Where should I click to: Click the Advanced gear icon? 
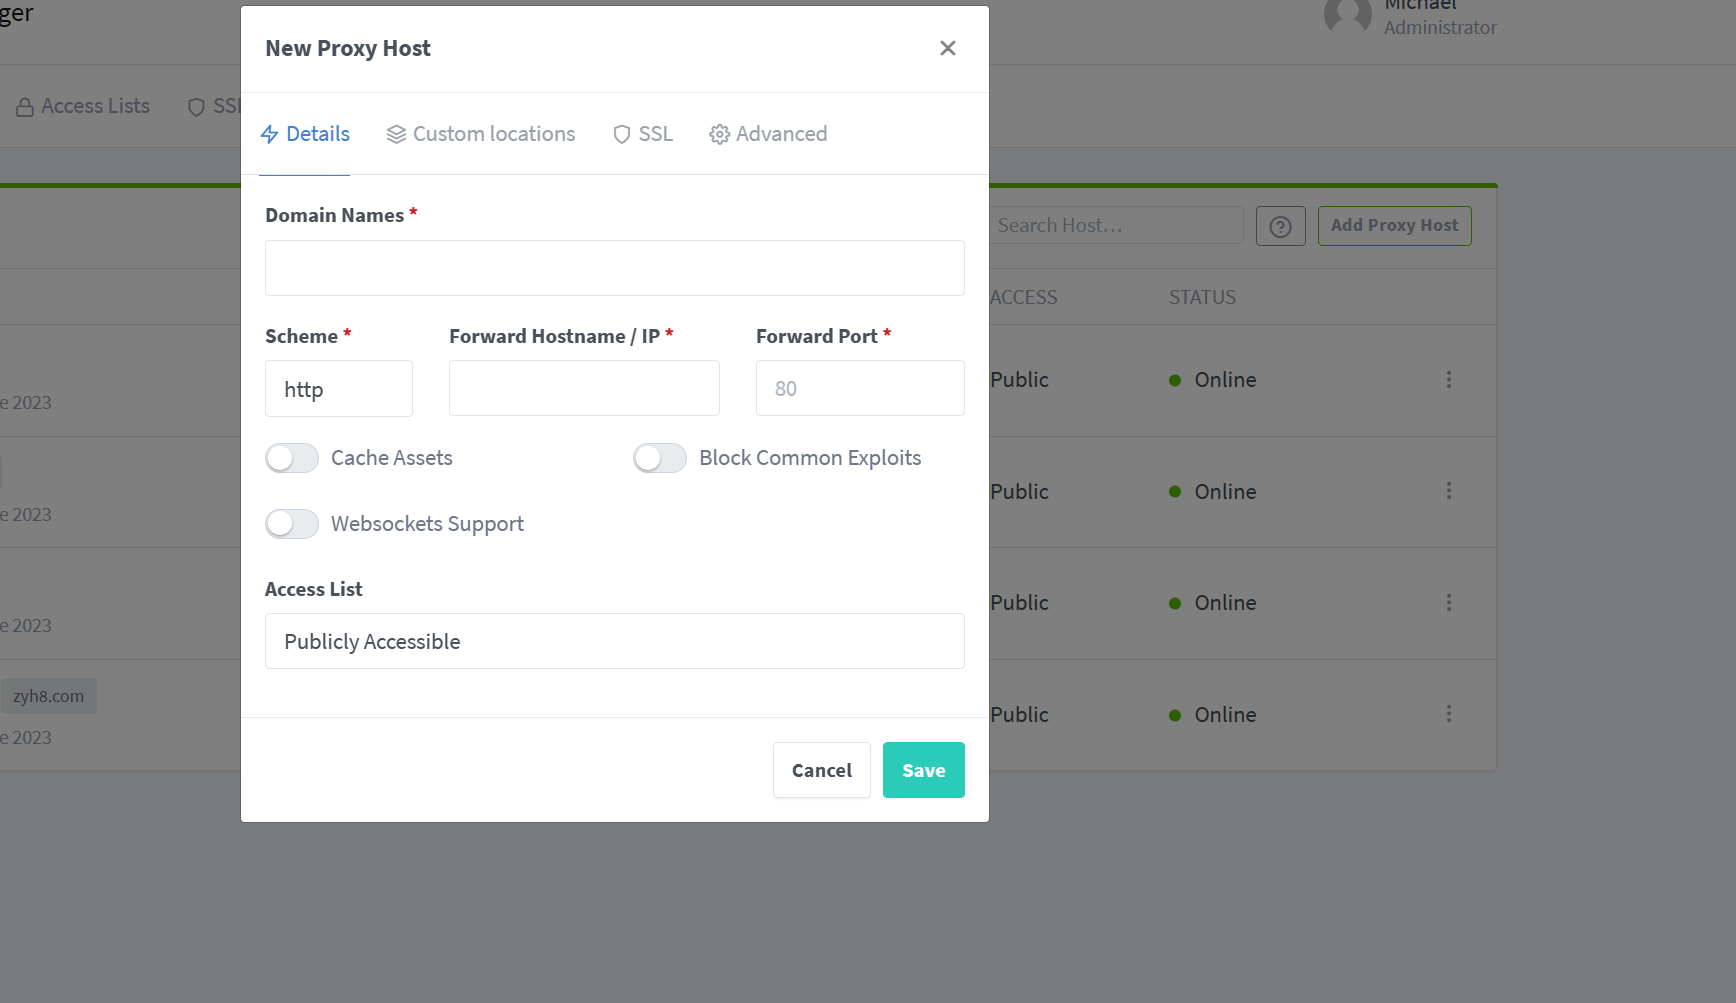(719, 134)
